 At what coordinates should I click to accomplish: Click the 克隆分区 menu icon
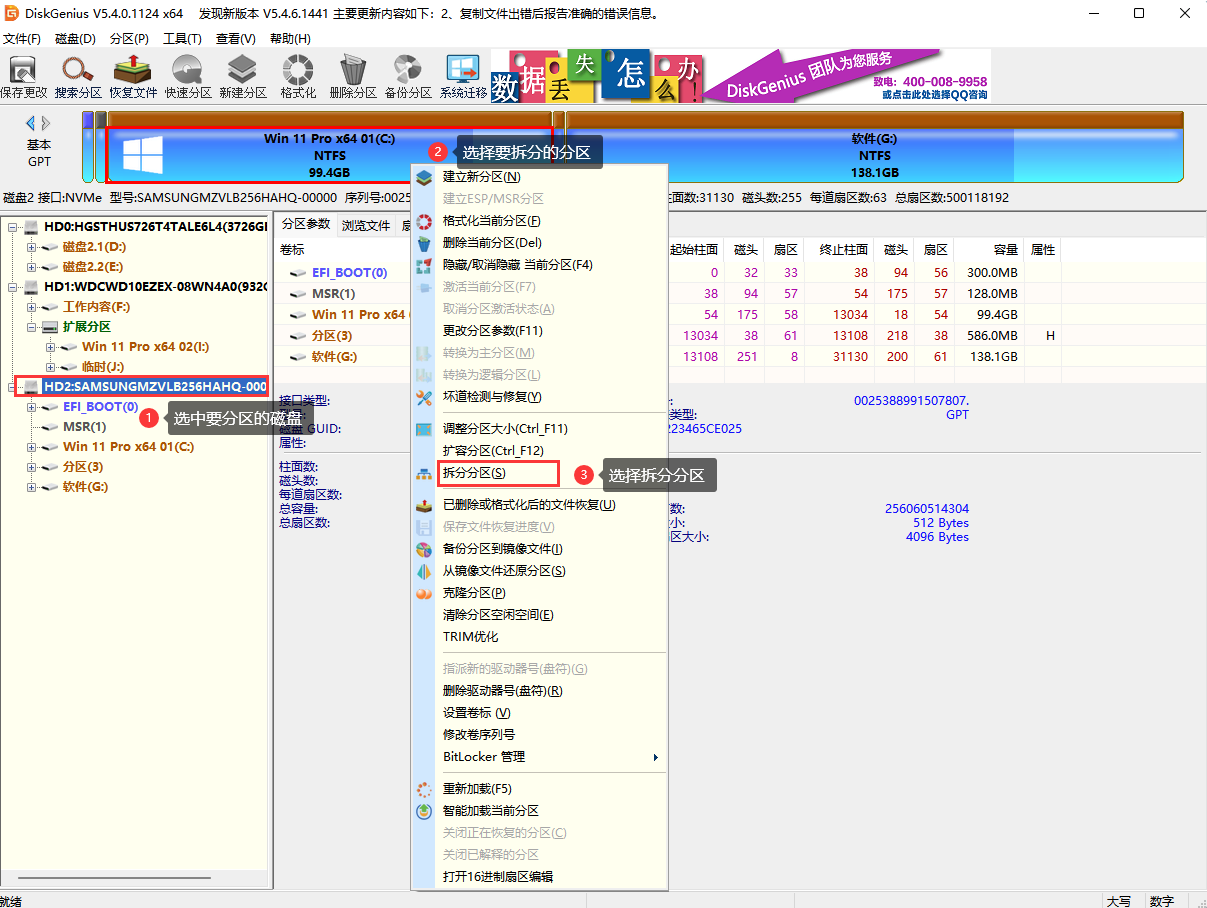coord(424,593)
